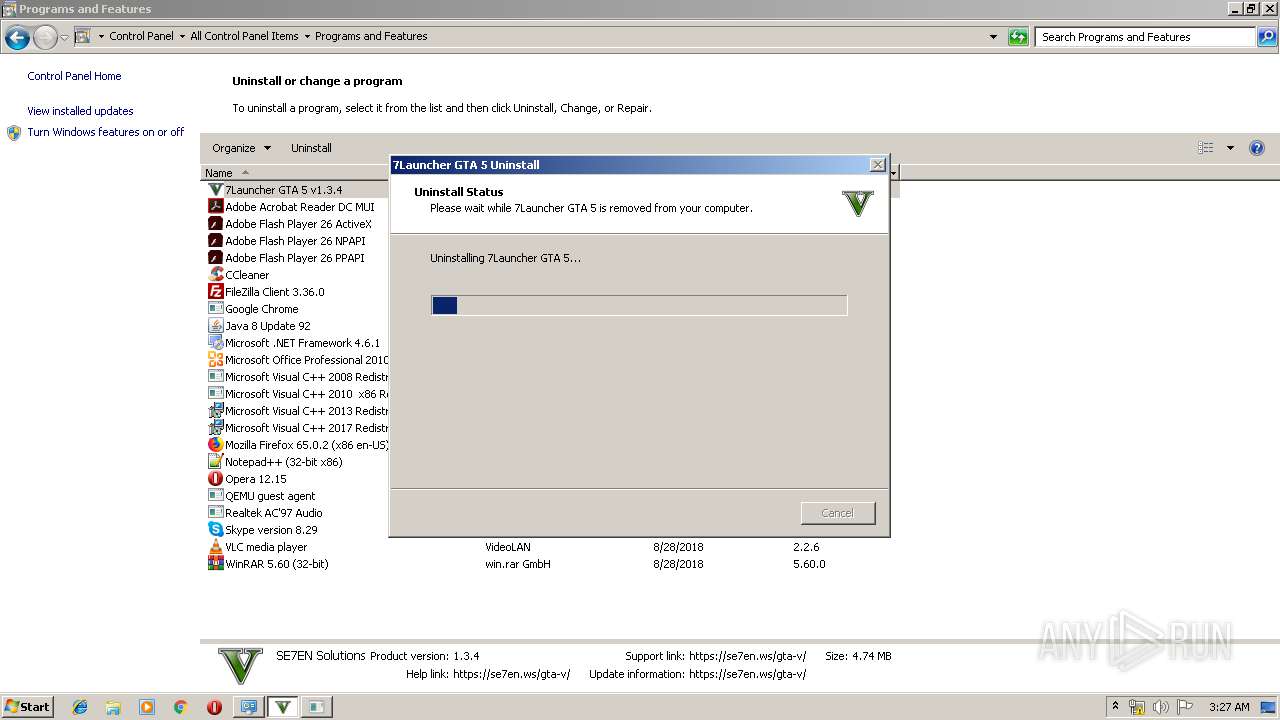Click the Uninstall toolbar button

[x=311, y=148]
